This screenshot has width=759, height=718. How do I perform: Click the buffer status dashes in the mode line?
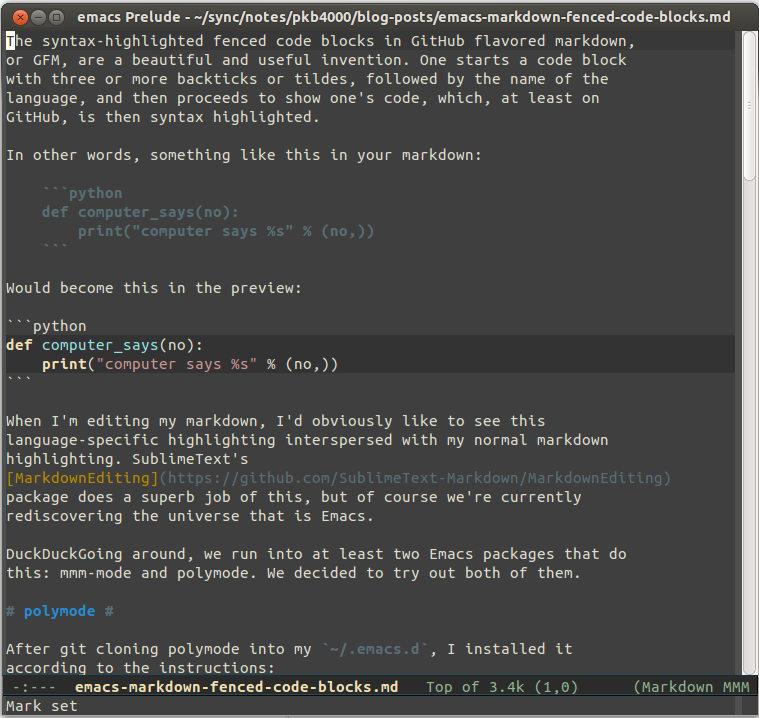(x=33, y=687)
